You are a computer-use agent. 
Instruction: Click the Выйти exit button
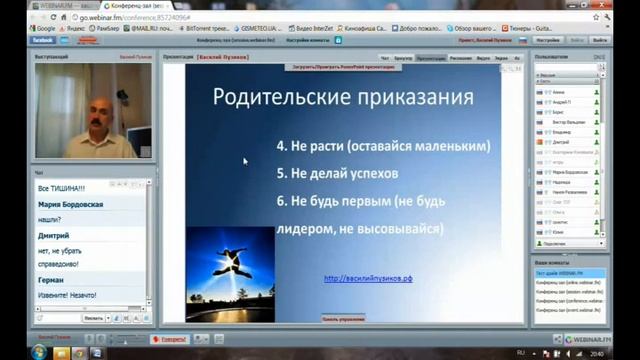pos(600,40)
